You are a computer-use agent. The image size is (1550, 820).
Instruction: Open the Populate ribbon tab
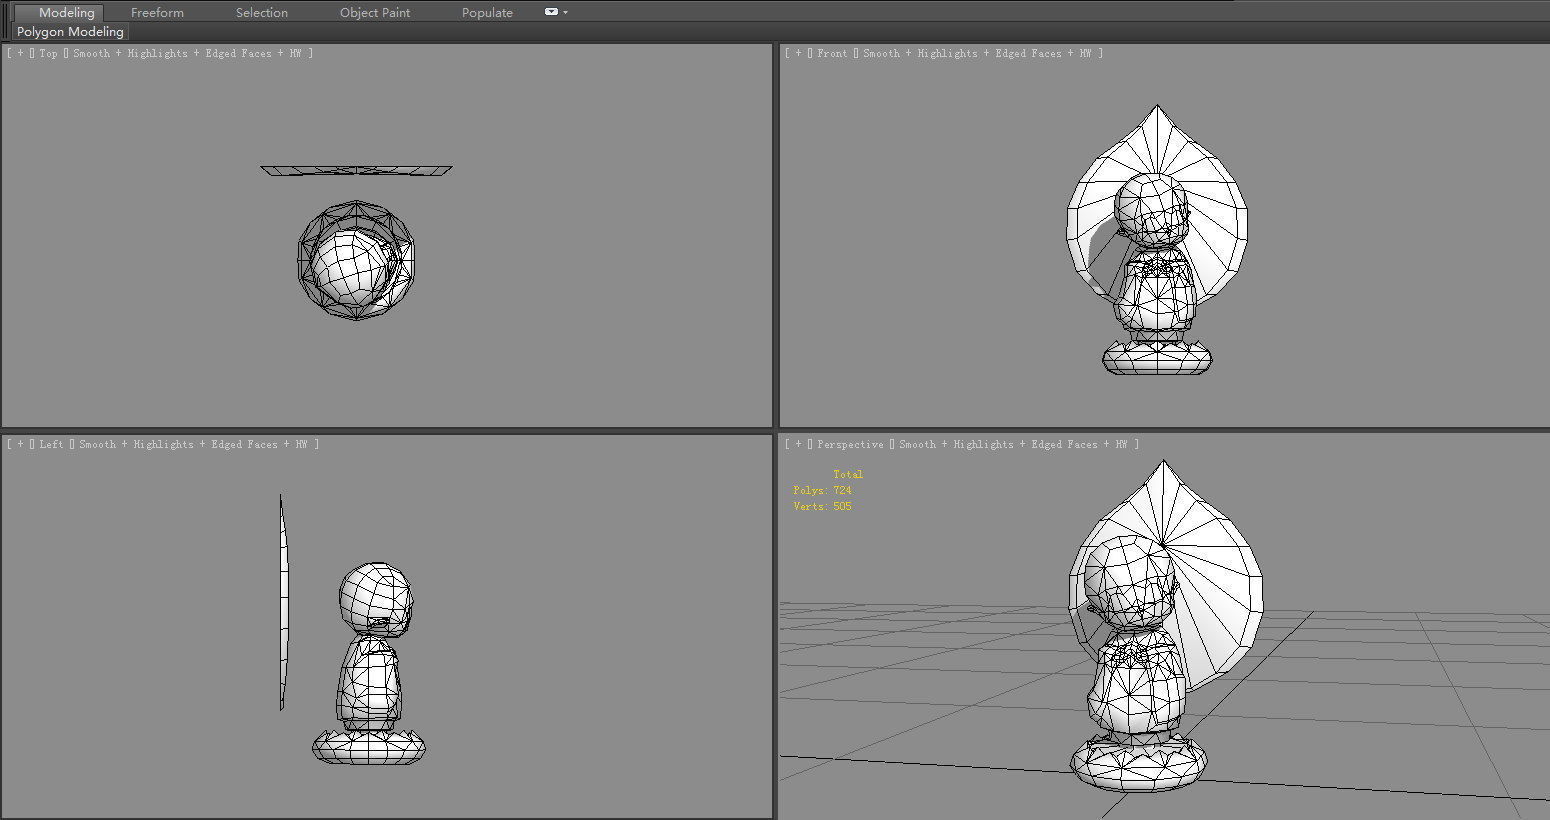click(487, 12)
